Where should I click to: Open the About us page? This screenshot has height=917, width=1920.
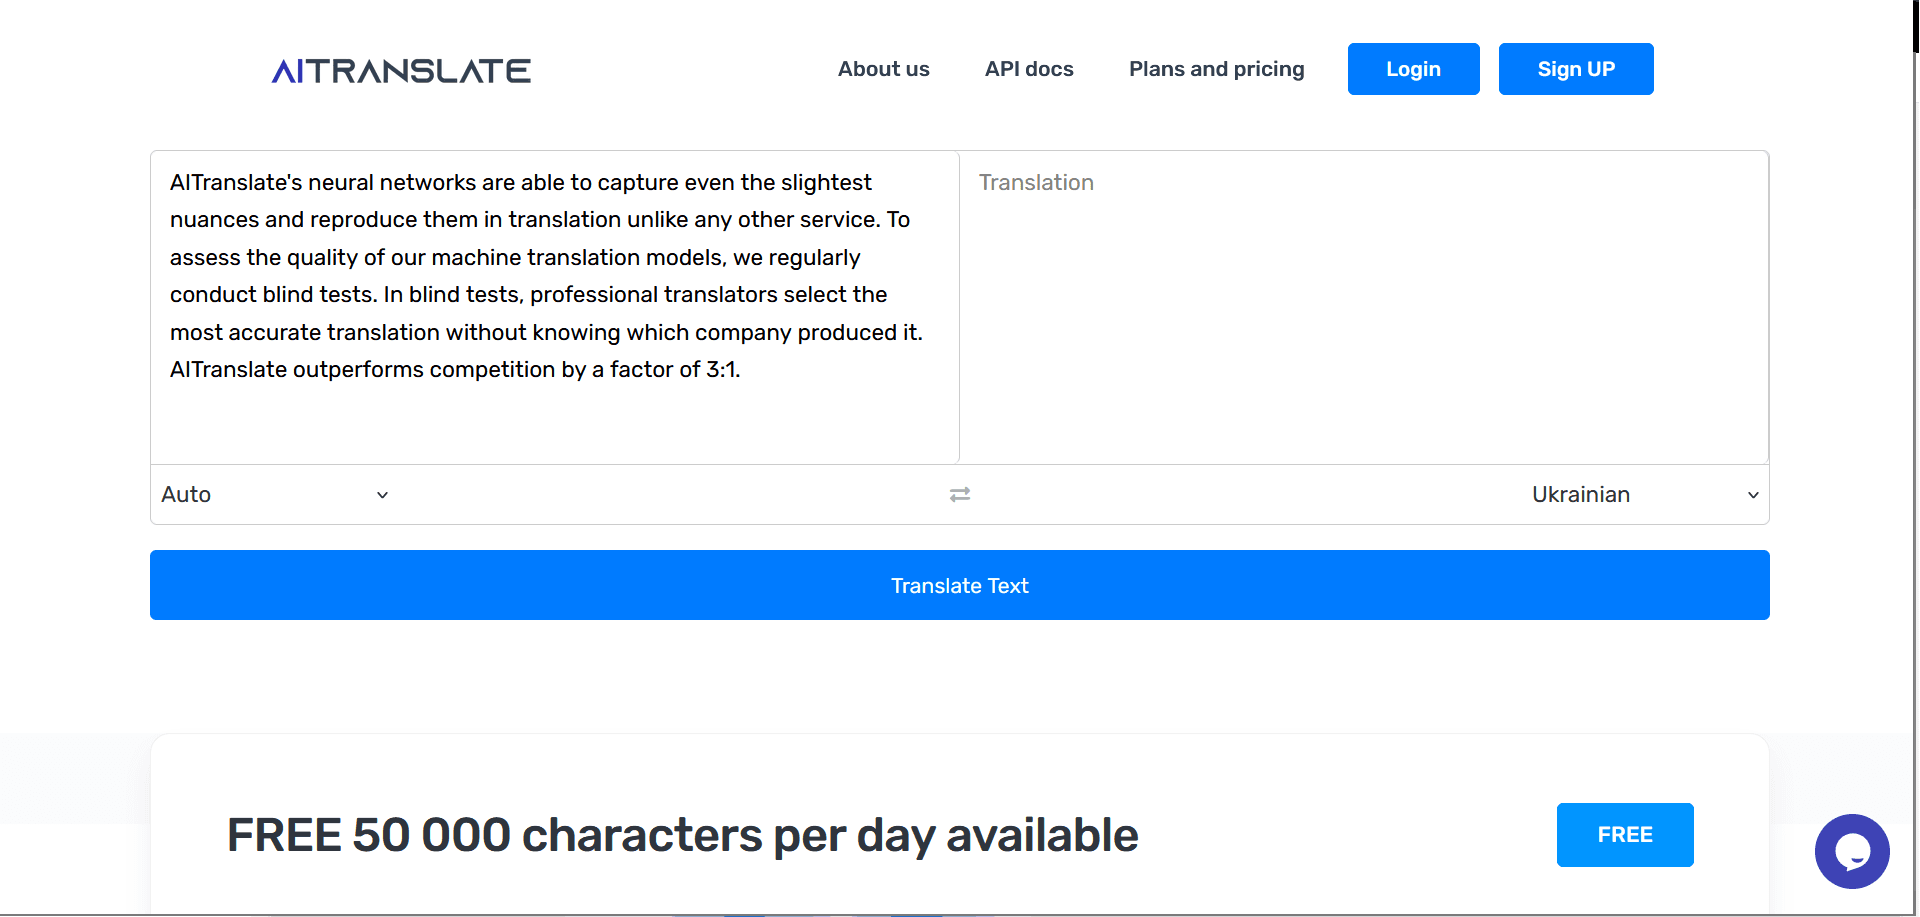coord(883,69)
